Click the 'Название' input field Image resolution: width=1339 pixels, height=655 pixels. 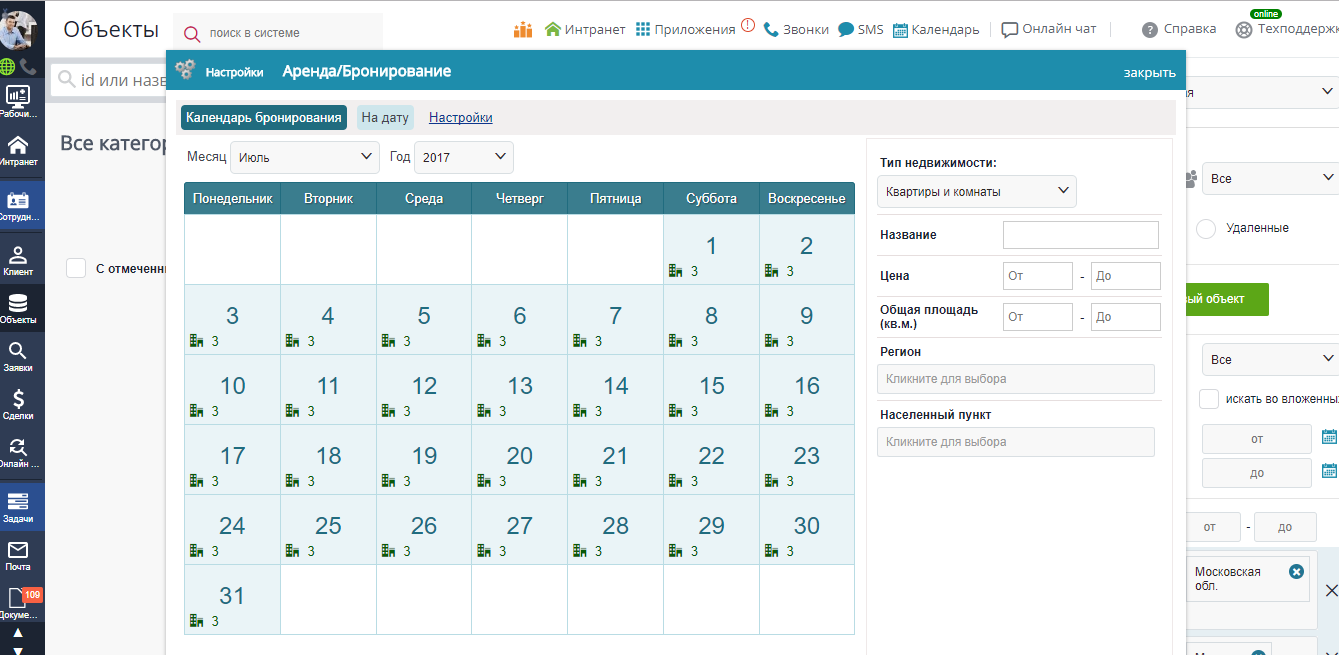pos(1080,235)
